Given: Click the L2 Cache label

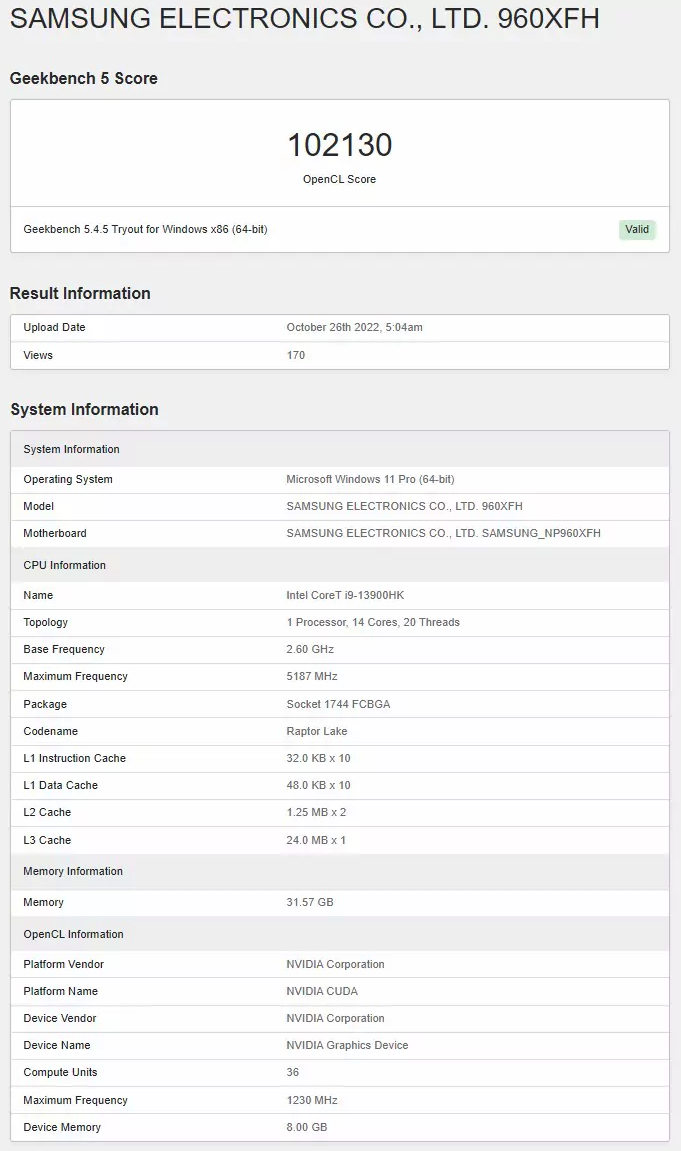Looking at the screenshot, I should point(47,813).
